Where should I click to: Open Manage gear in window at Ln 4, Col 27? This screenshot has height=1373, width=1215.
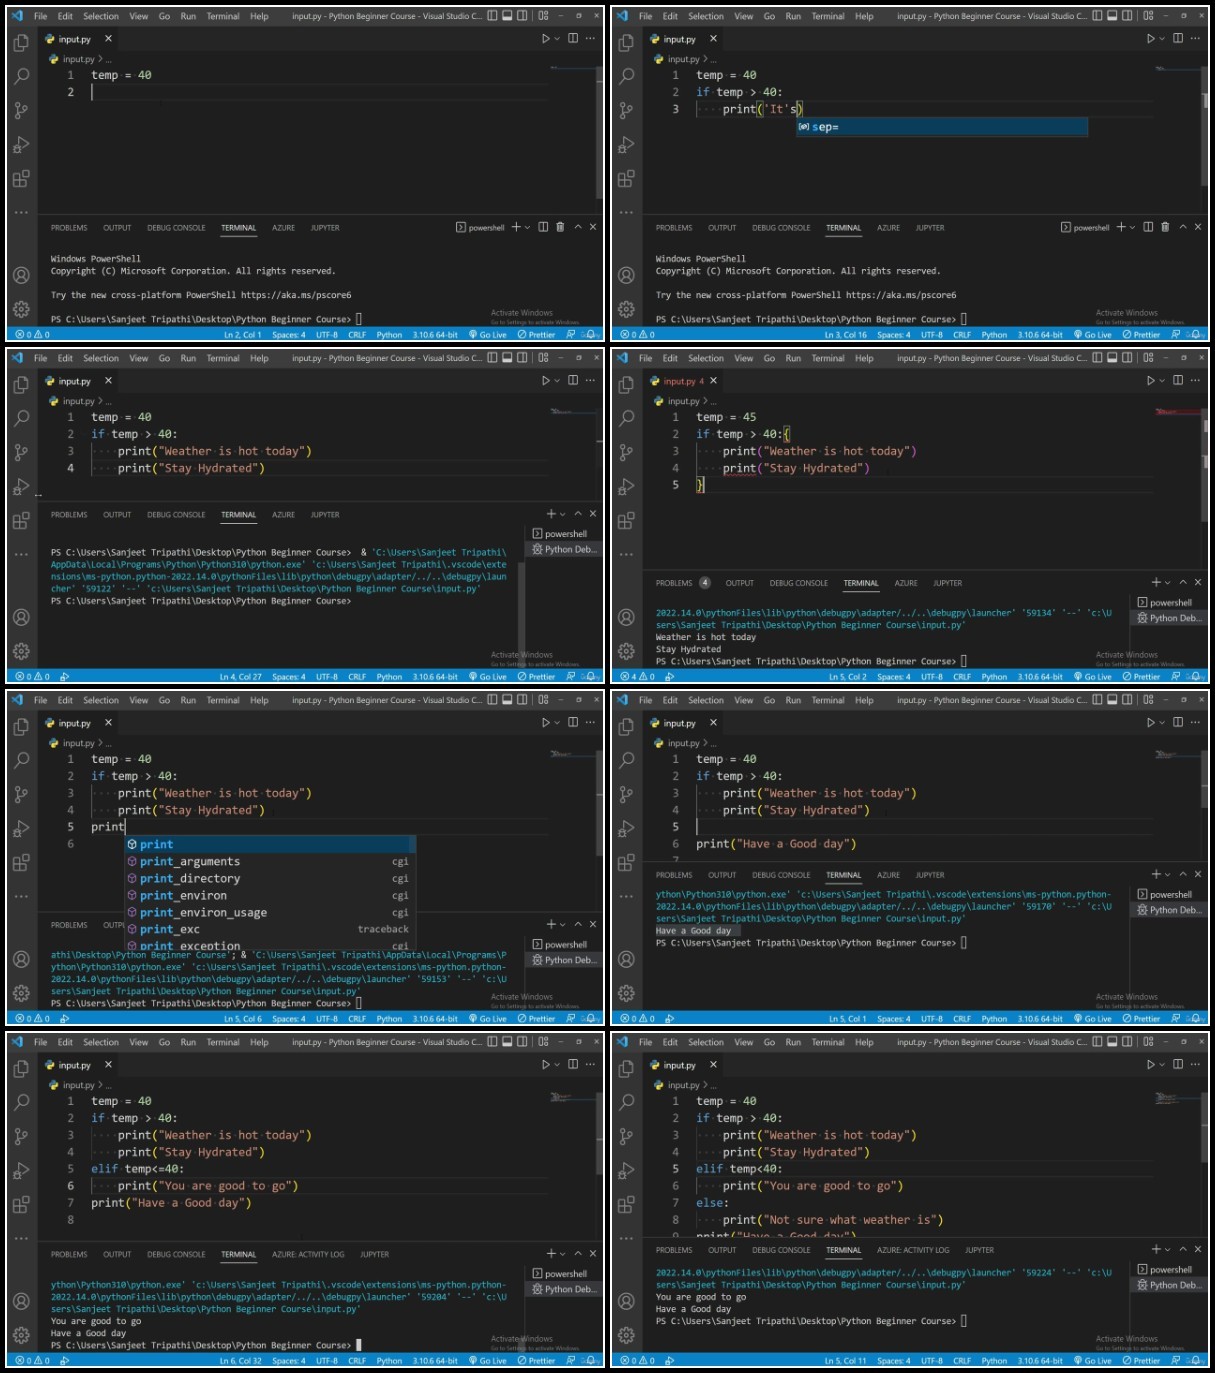click(21, 651)
